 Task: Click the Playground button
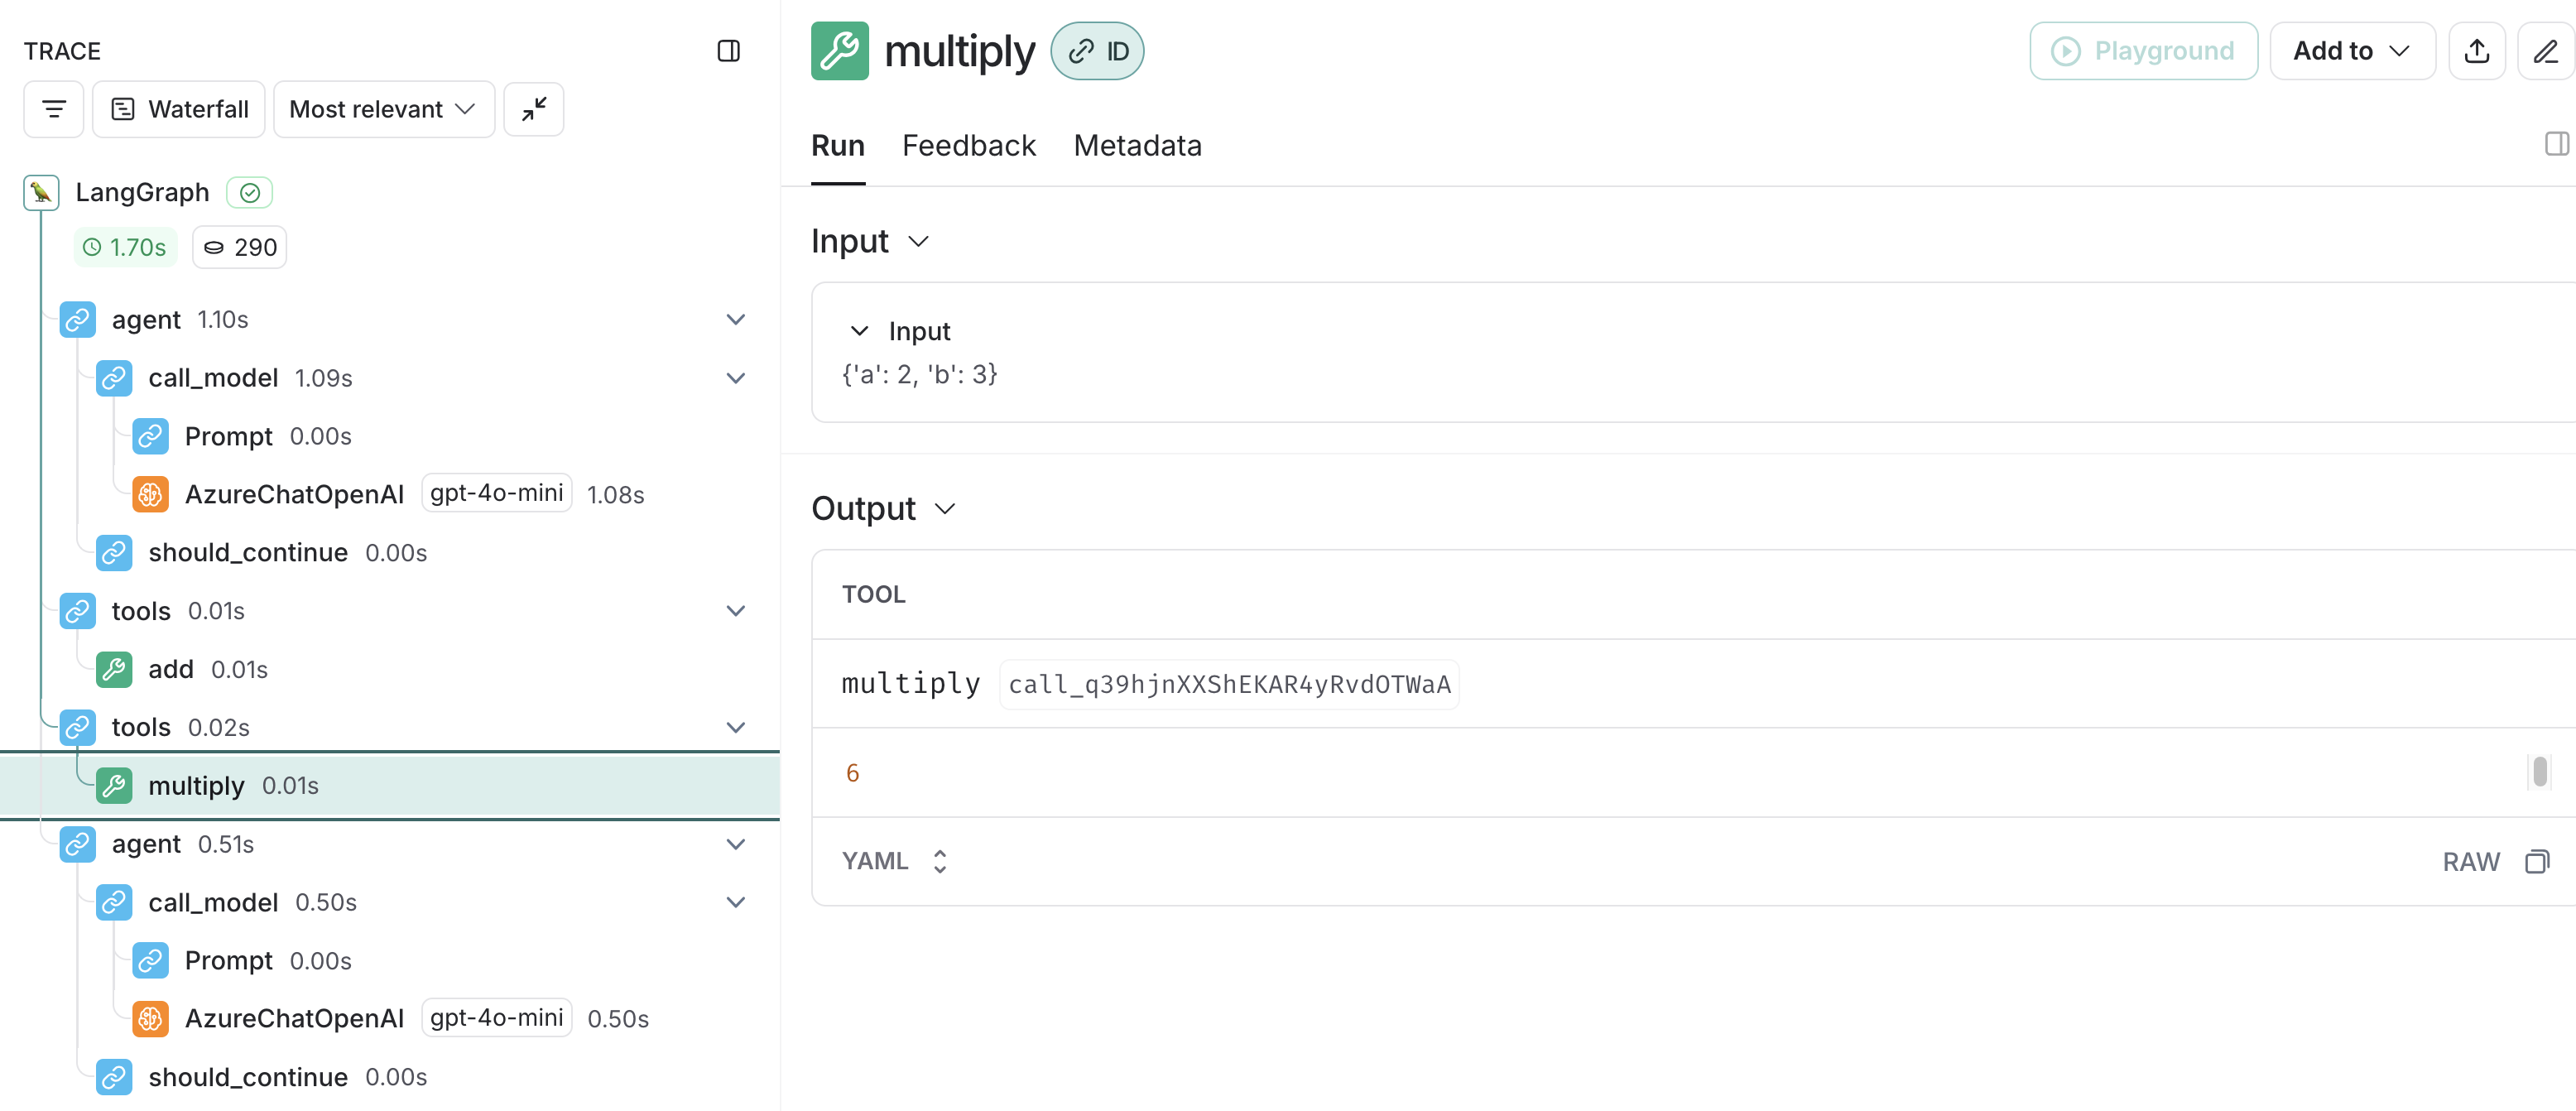pyautogui.click(x=2143, y=50)
